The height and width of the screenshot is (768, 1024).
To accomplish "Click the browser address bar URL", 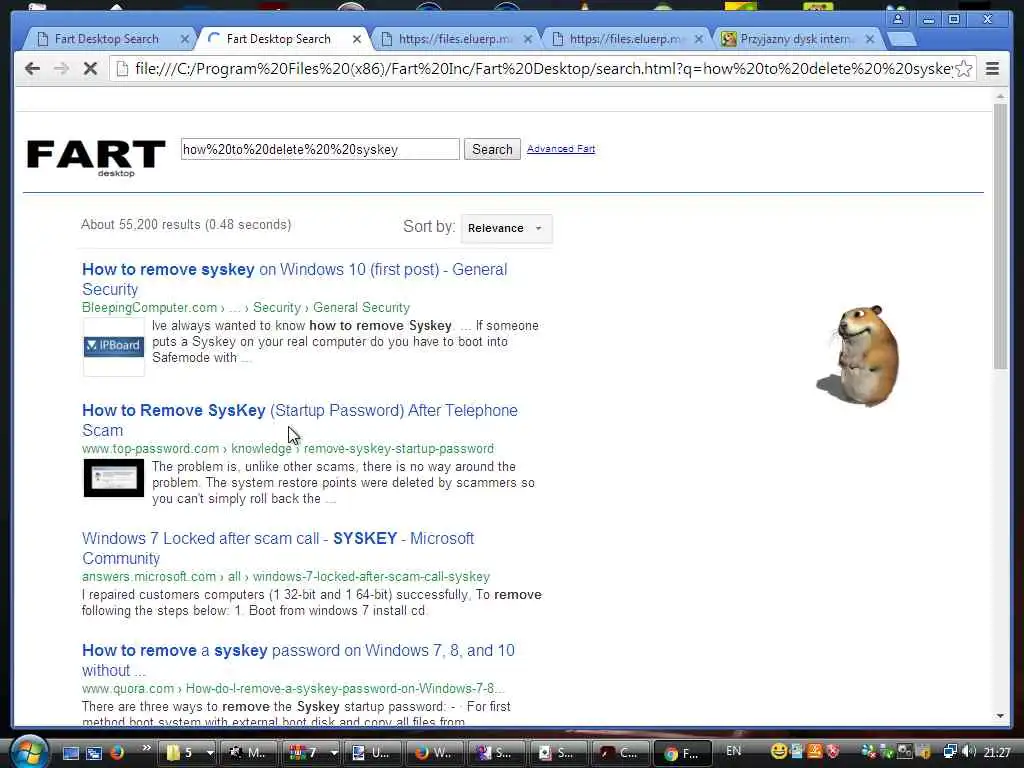I will coord(542,69).
